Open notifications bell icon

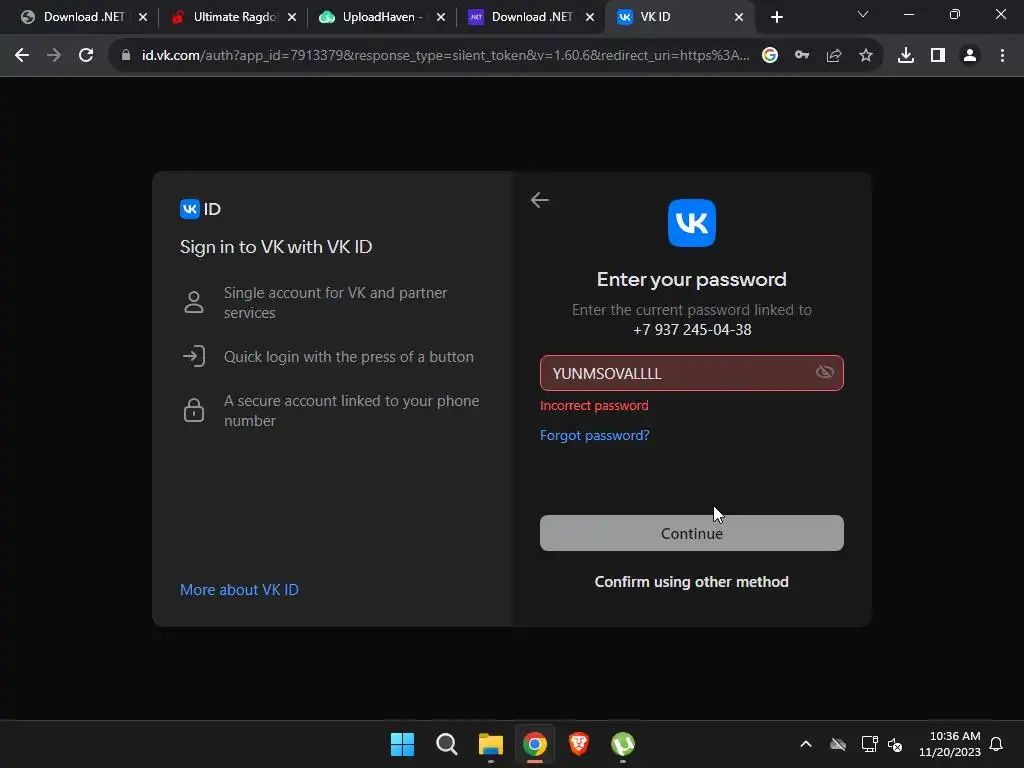(x=996, y=744)
